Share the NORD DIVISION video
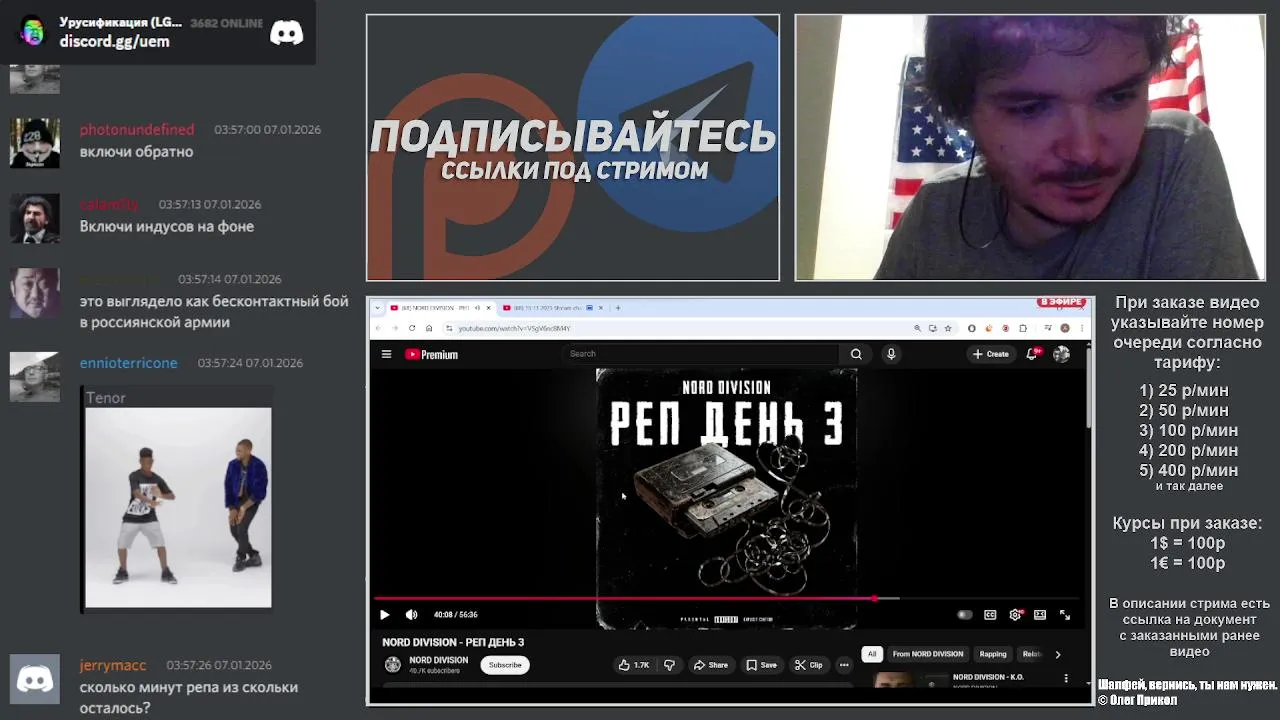 click(711, 665)
